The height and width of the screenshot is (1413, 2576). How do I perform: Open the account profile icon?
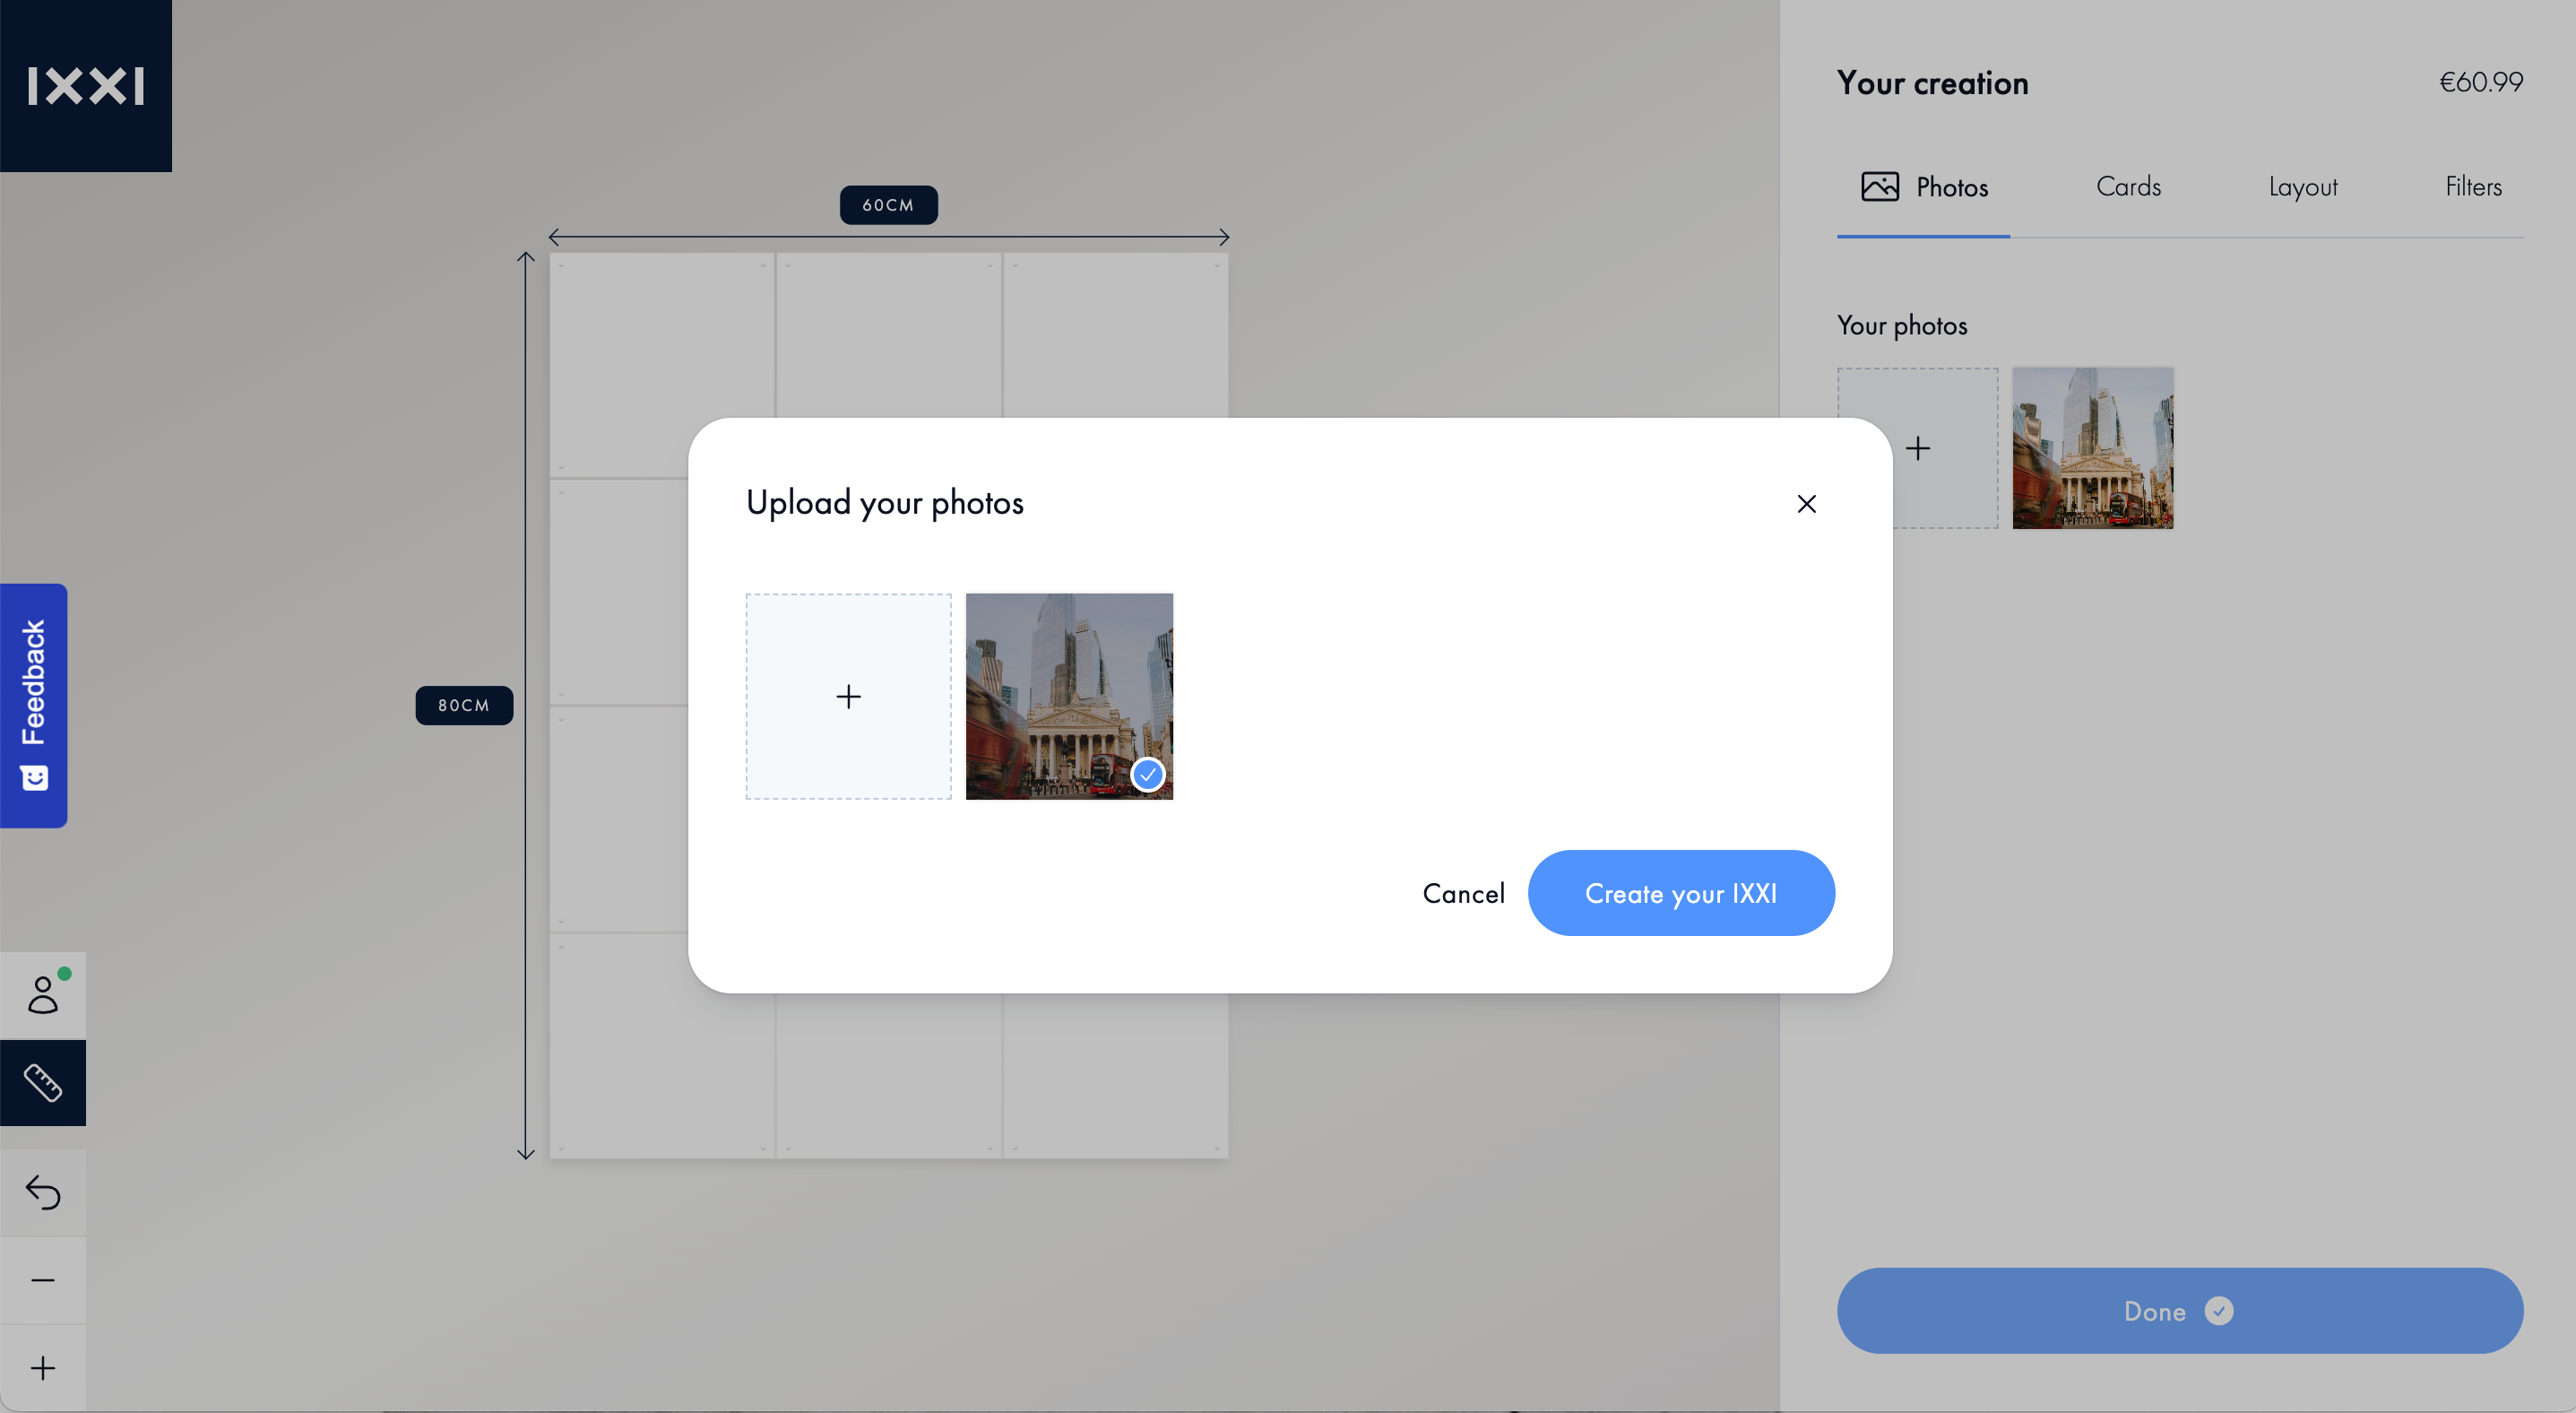pos(43,995)
